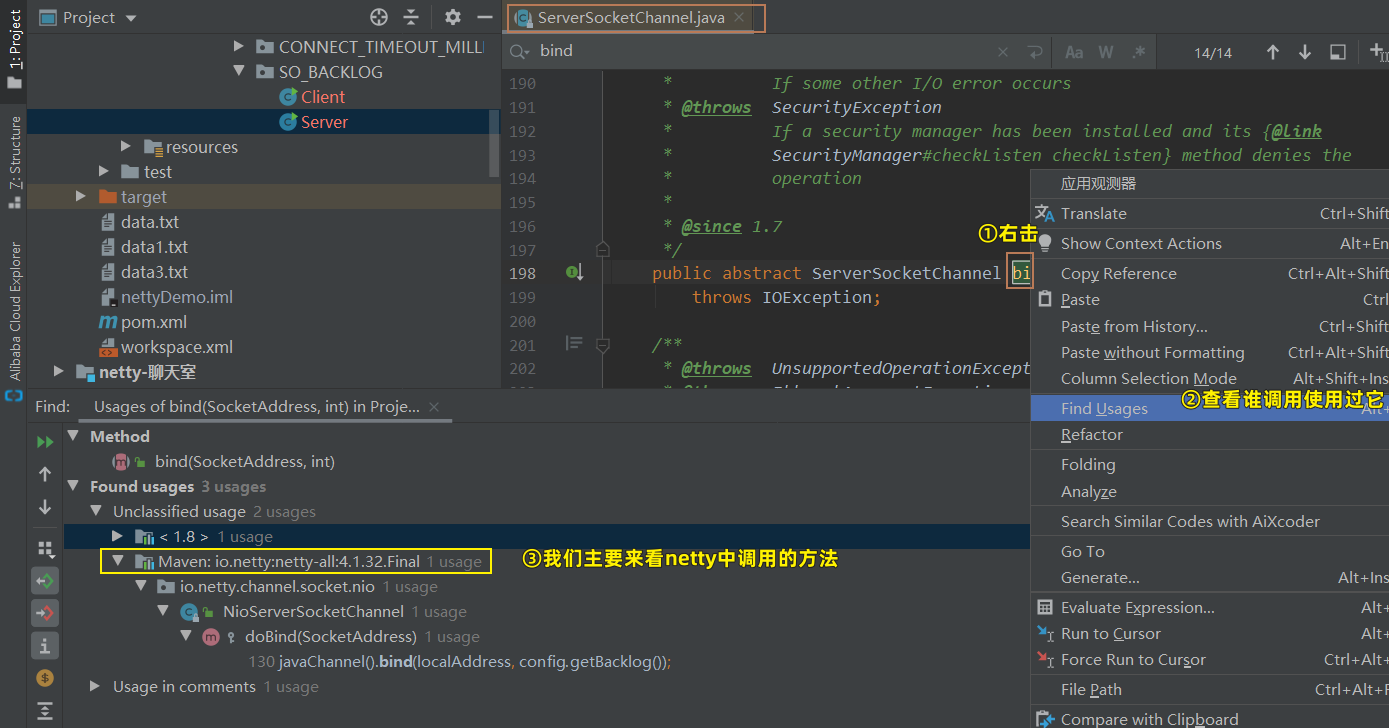Click the NioServerSocketChannel class icon
Viewport: 1389px width, 728px height.
[190, 612]
